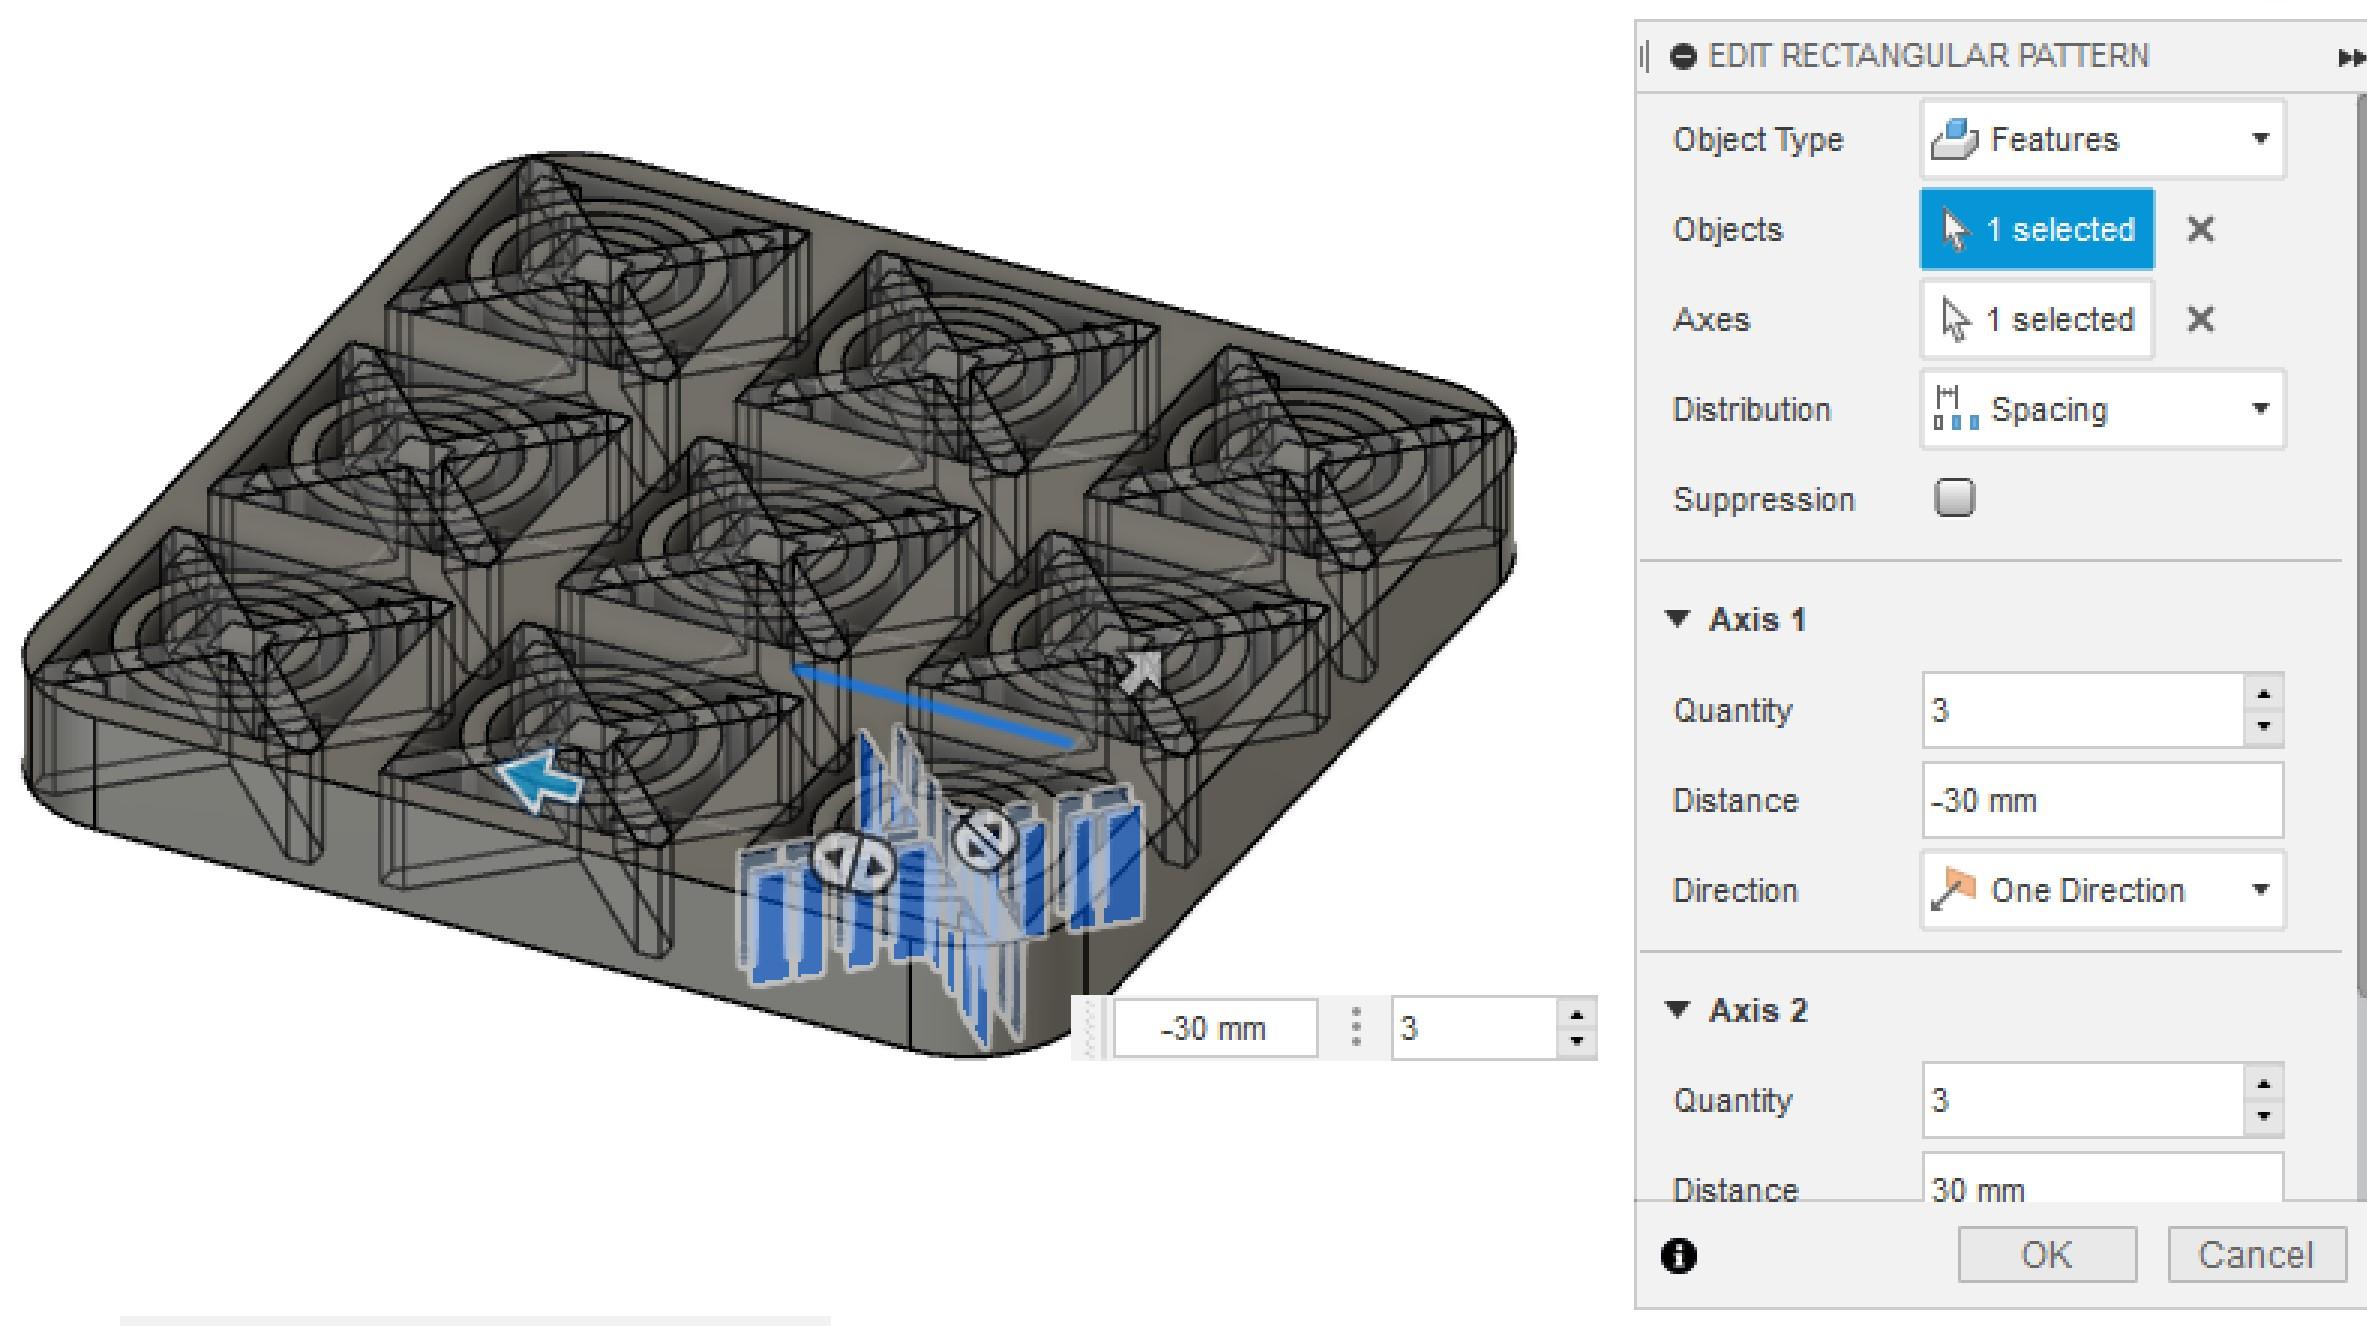This screenshot has height=1326, width=2367.
Task: Click the left quantity slider manipulator on model
Action: tap(854, 860)
